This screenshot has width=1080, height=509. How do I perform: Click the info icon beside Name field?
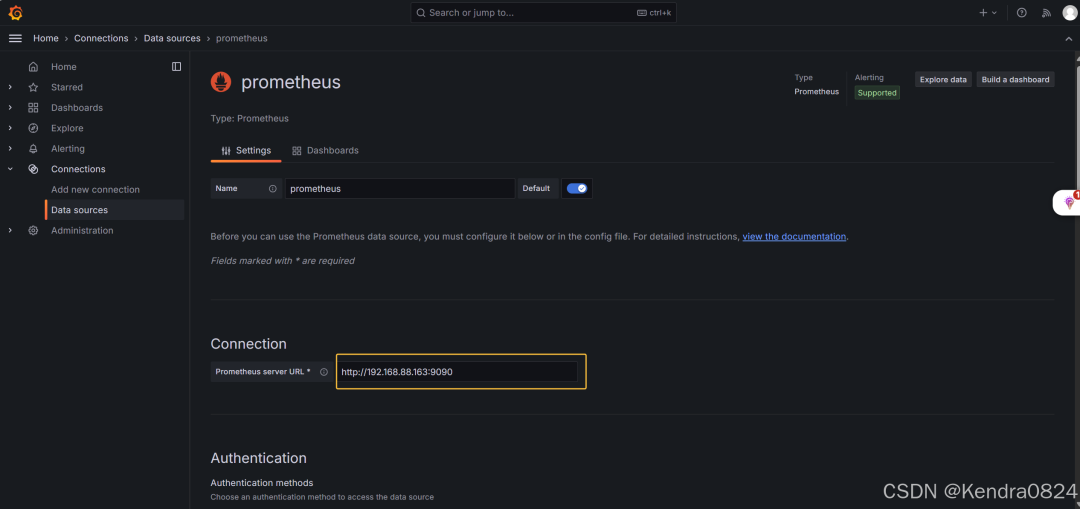click(273, 188)
